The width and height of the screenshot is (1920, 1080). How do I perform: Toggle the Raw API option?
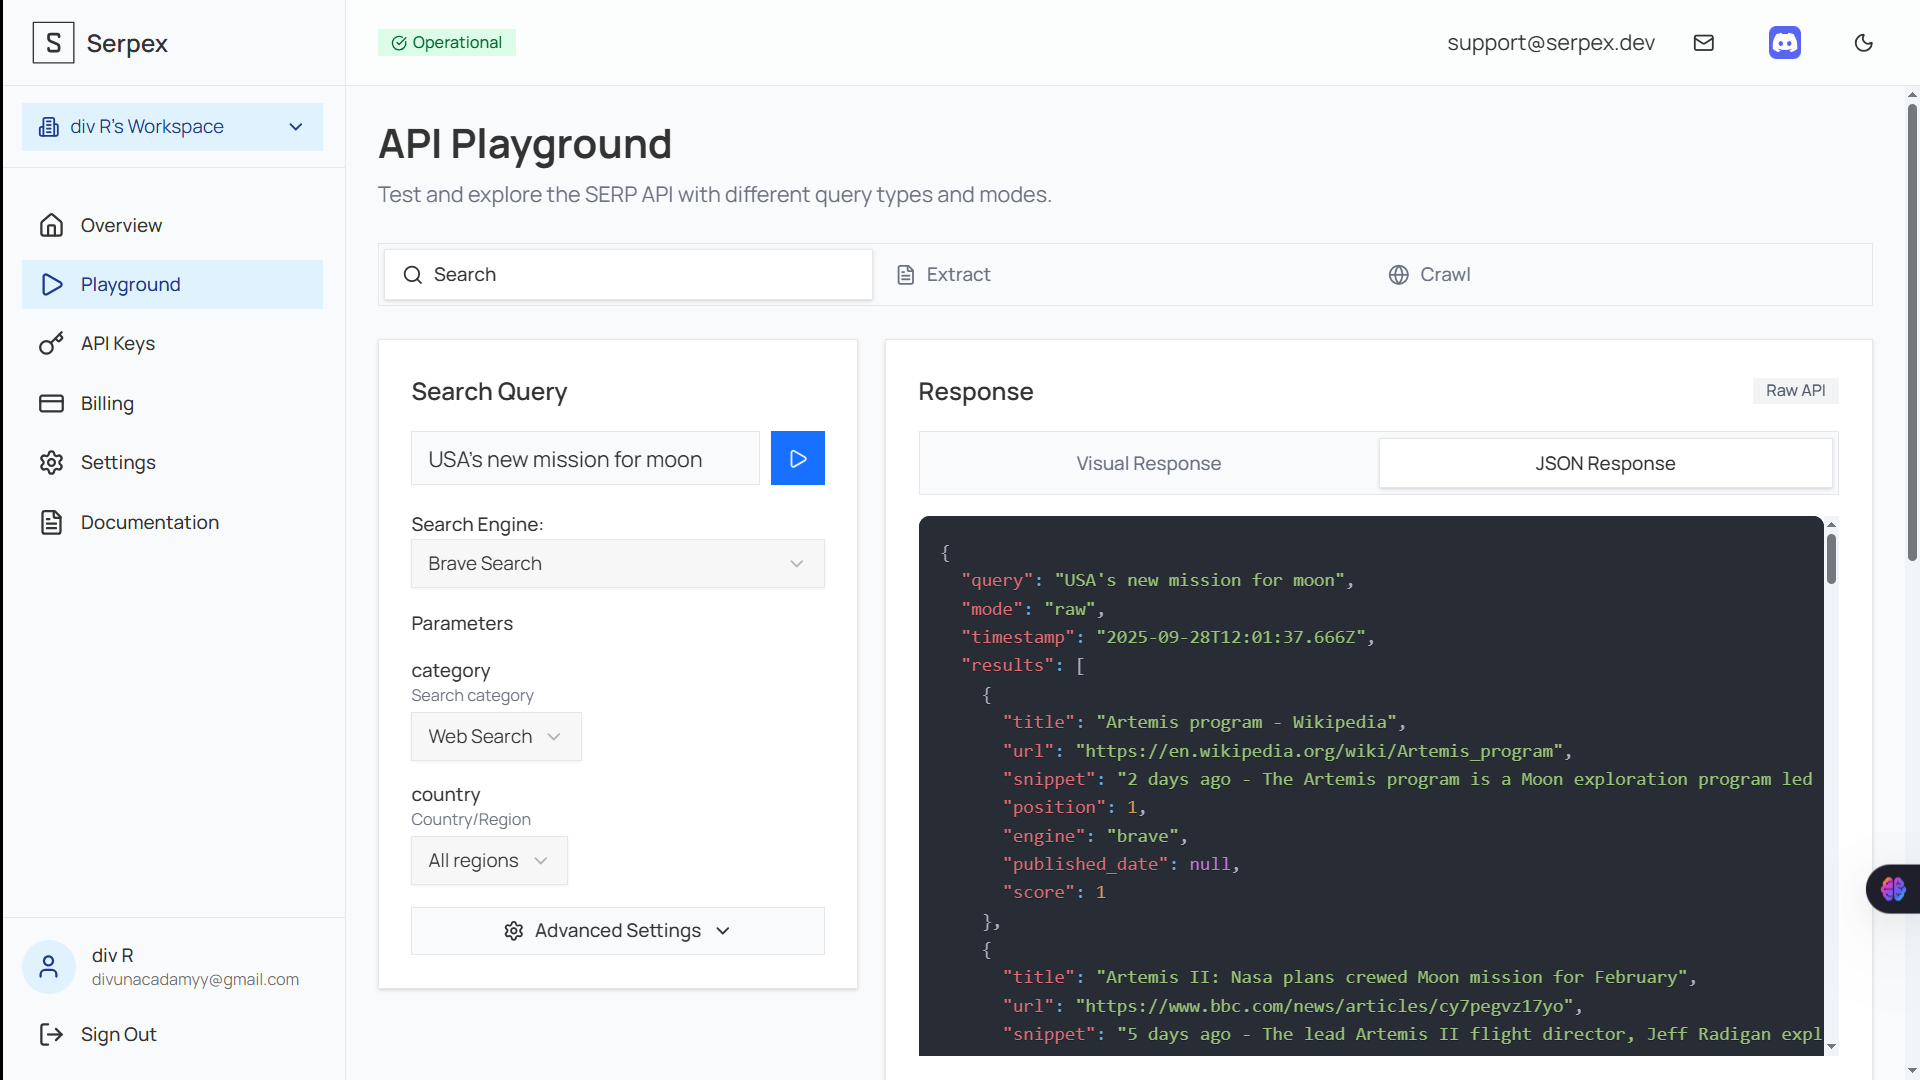pyautogui.click(x=1796, y=390)
